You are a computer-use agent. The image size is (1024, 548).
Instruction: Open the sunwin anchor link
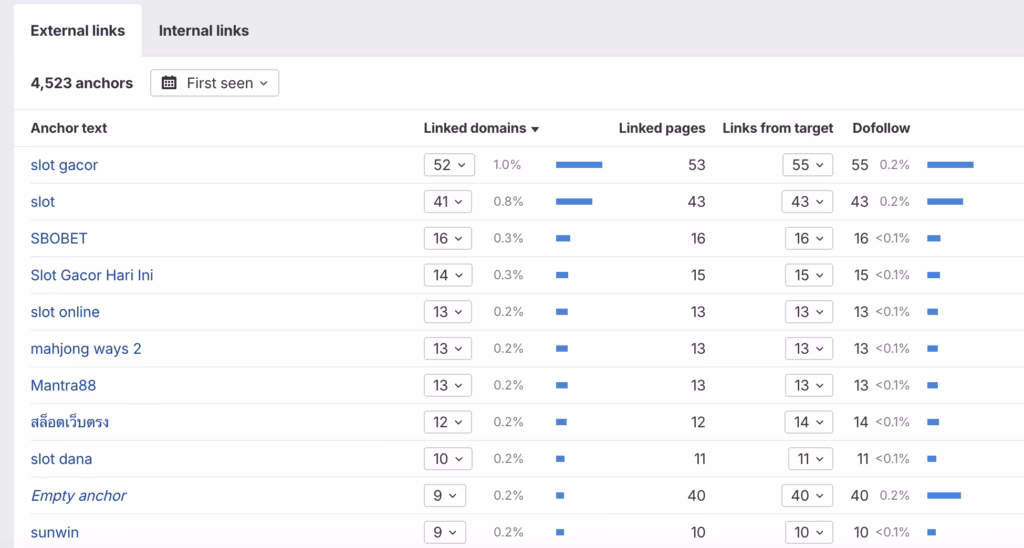pos(54,532)
